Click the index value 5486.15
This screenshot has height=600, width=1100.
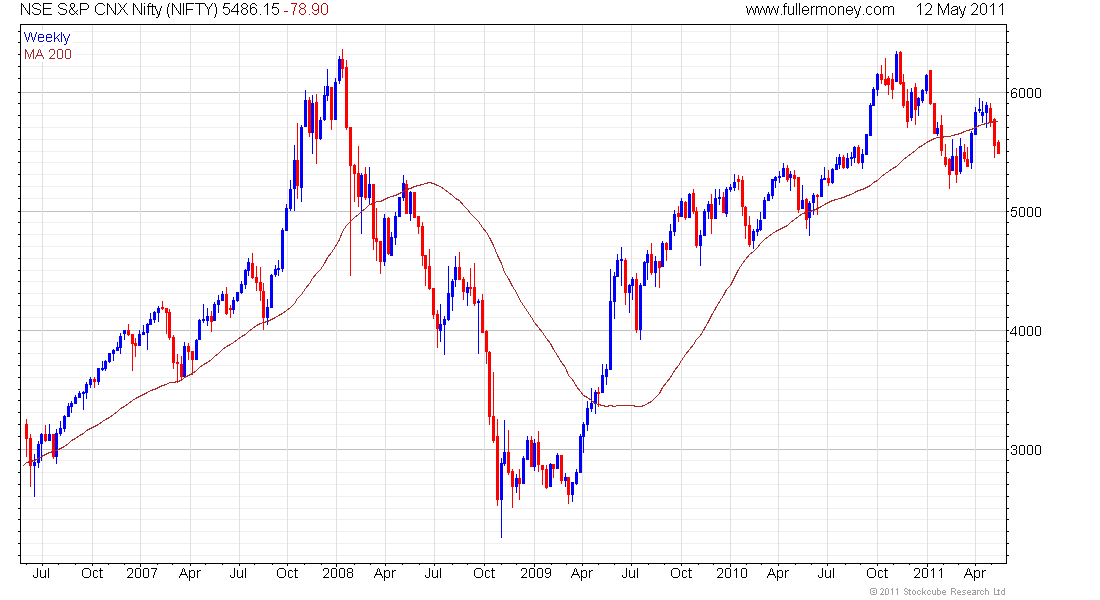click(x=250, y=10)
